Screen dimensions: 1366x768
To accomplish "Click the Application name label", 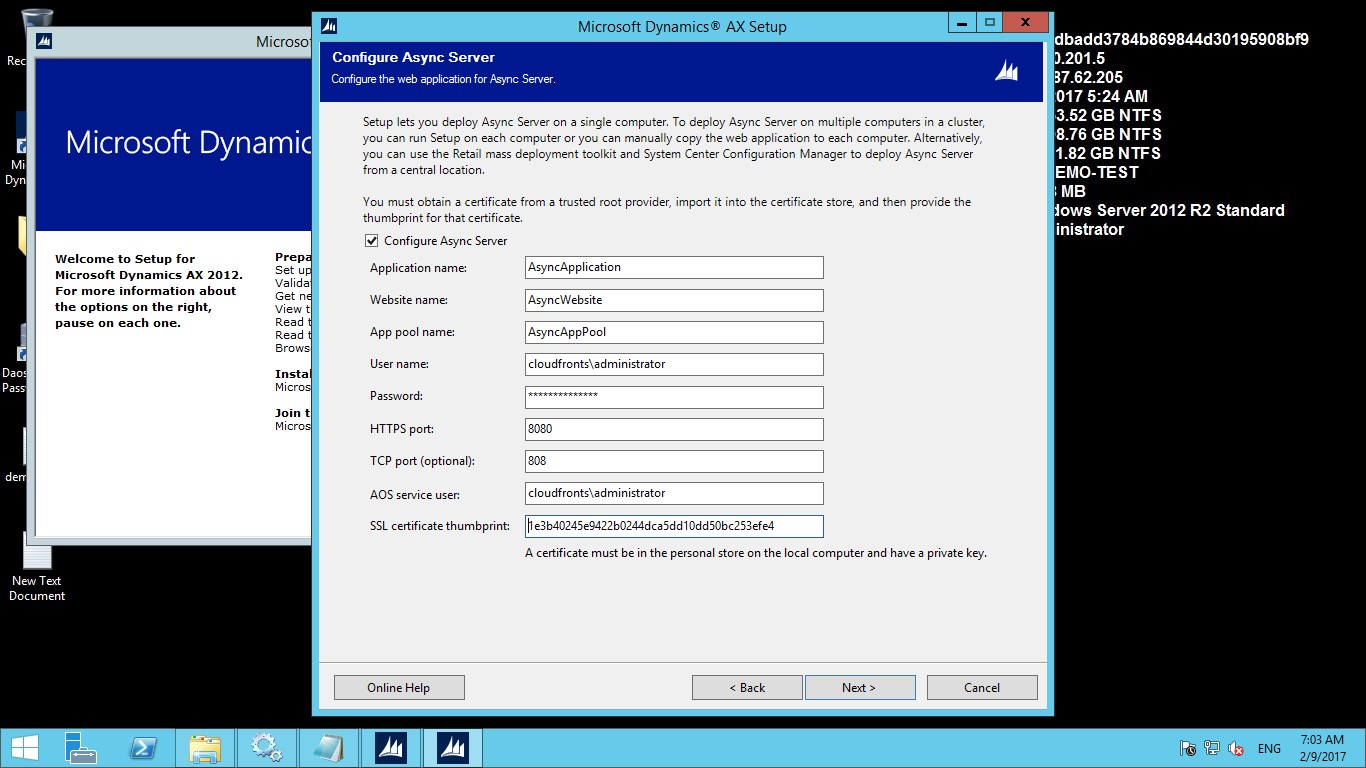I will [x=418, y=268].
